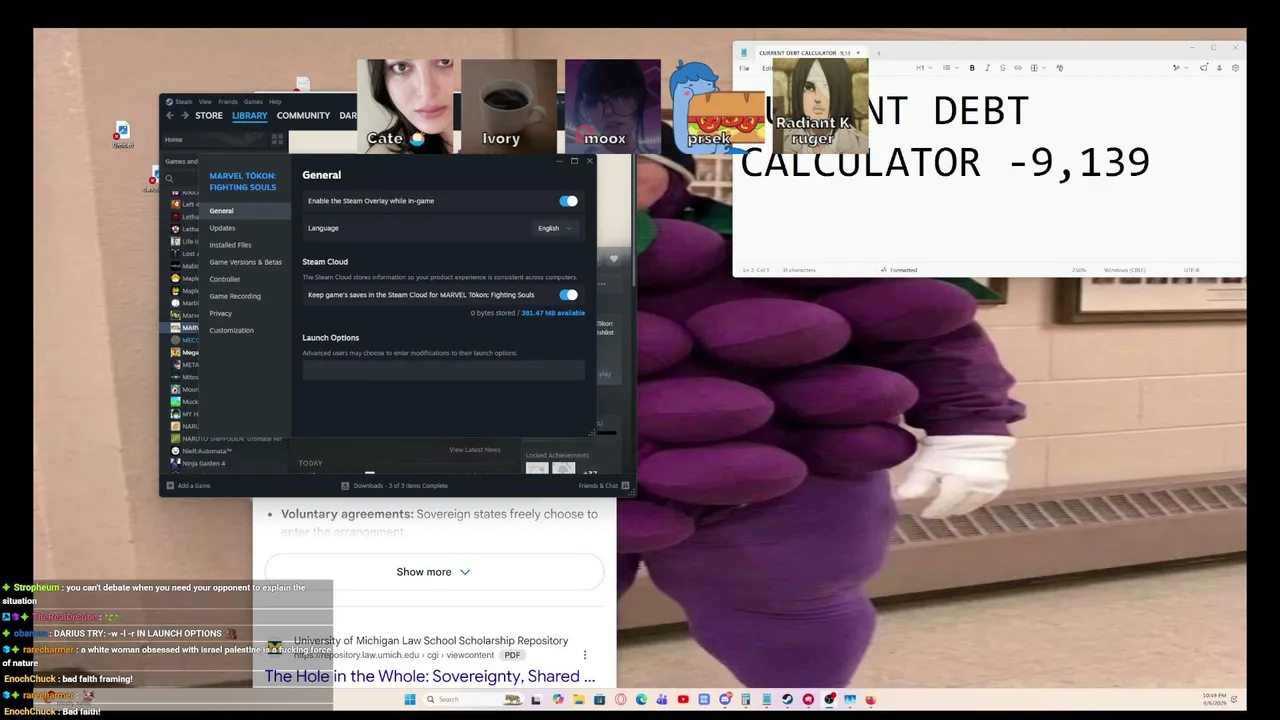Go to the Steam LIBRARY tab
The height and width of the screenshot is (720, 1280).
point(250,116)
